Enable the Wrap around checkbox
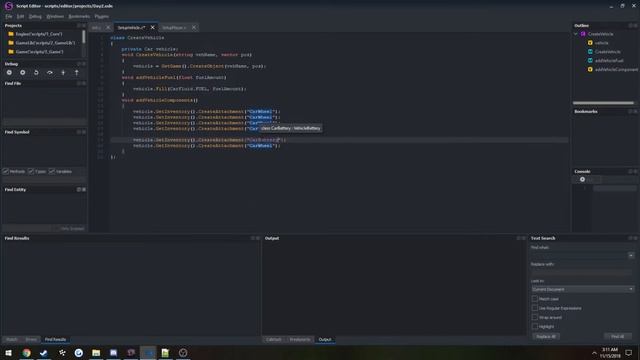This screenshot has width=640, height=360. coord(535,317)
